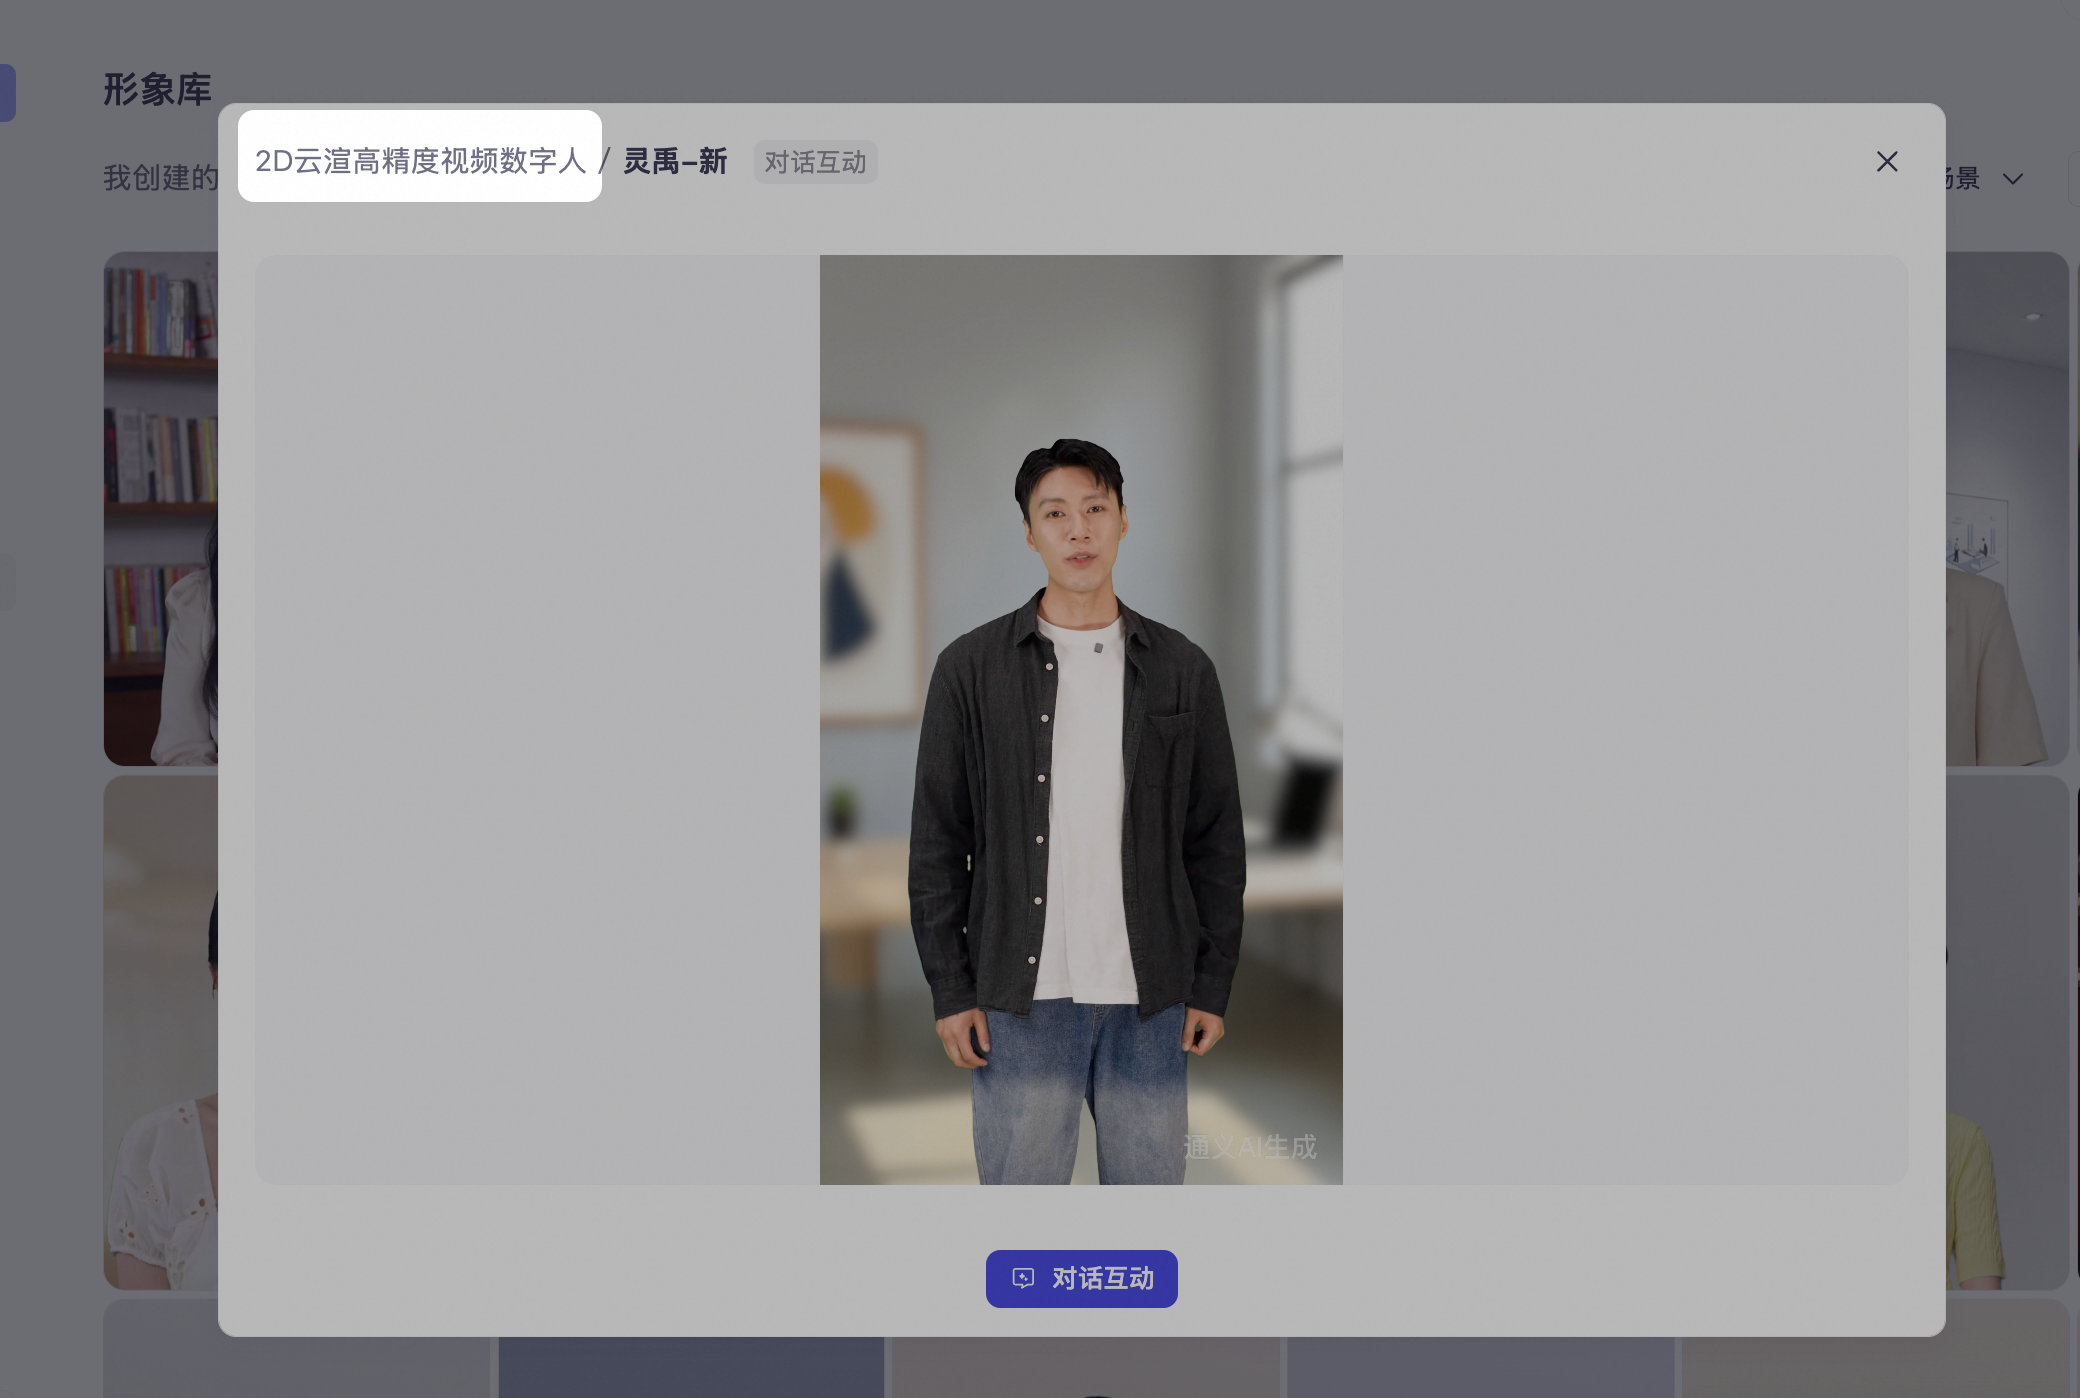The width and height of the screenshot is (2080, 1398).
Task: Open the 2D云渲高精度视频数字人 breadcrumb
Action: click(x=420, y=161)
